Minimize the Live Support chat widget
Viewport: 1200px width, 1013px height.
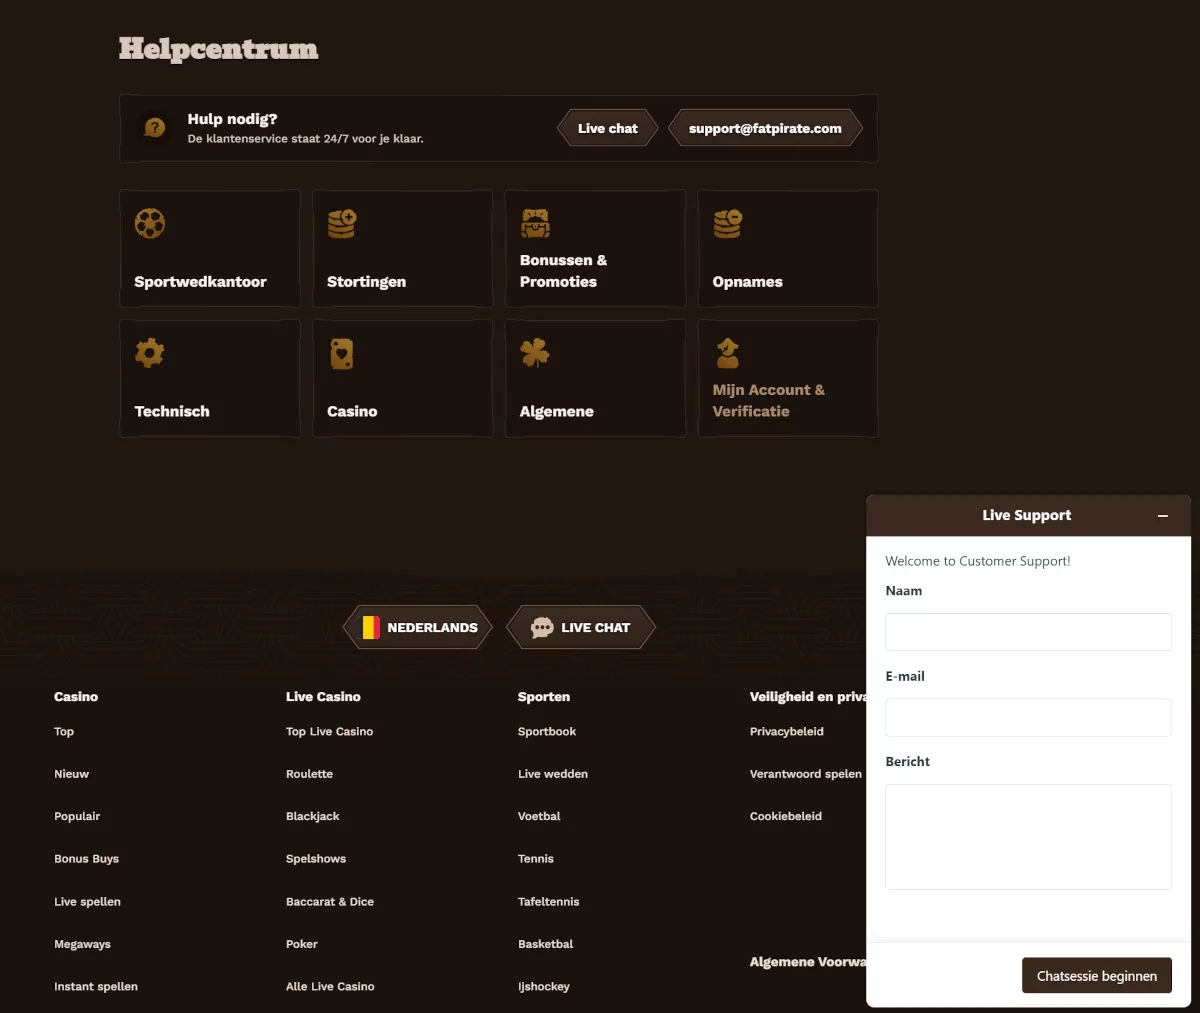click(x=1163, y=516)
